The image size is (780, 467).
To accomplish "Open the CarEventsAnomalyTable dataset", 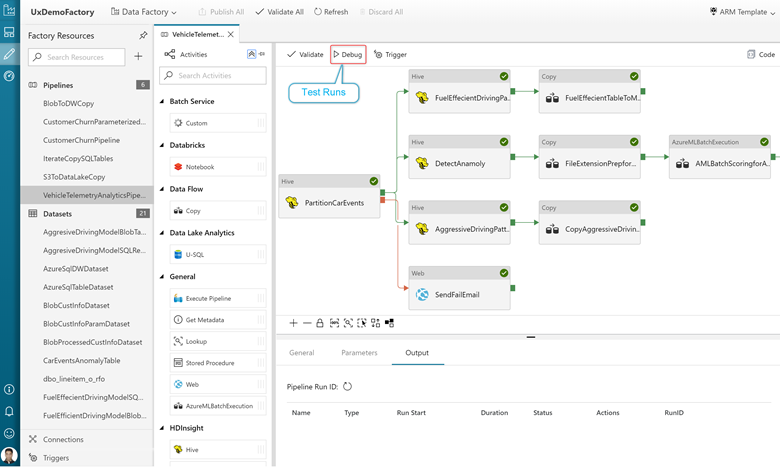I will click(82, 361).
